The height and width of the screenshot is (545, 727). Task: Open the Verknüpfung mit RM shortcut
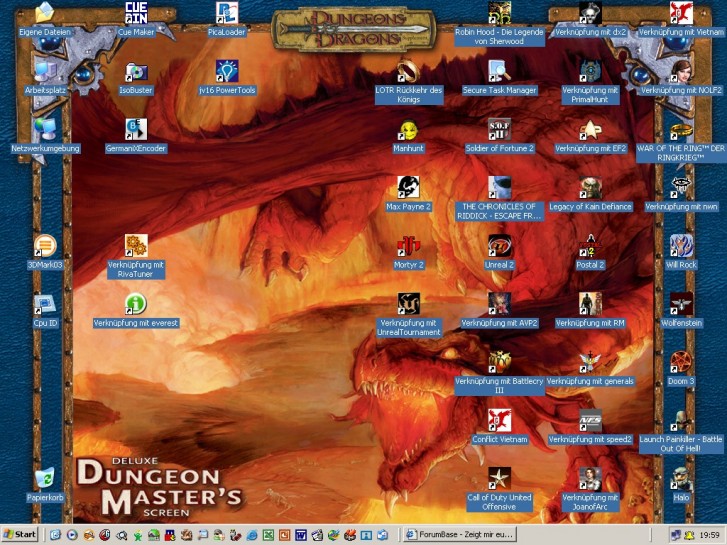[590, 304]
